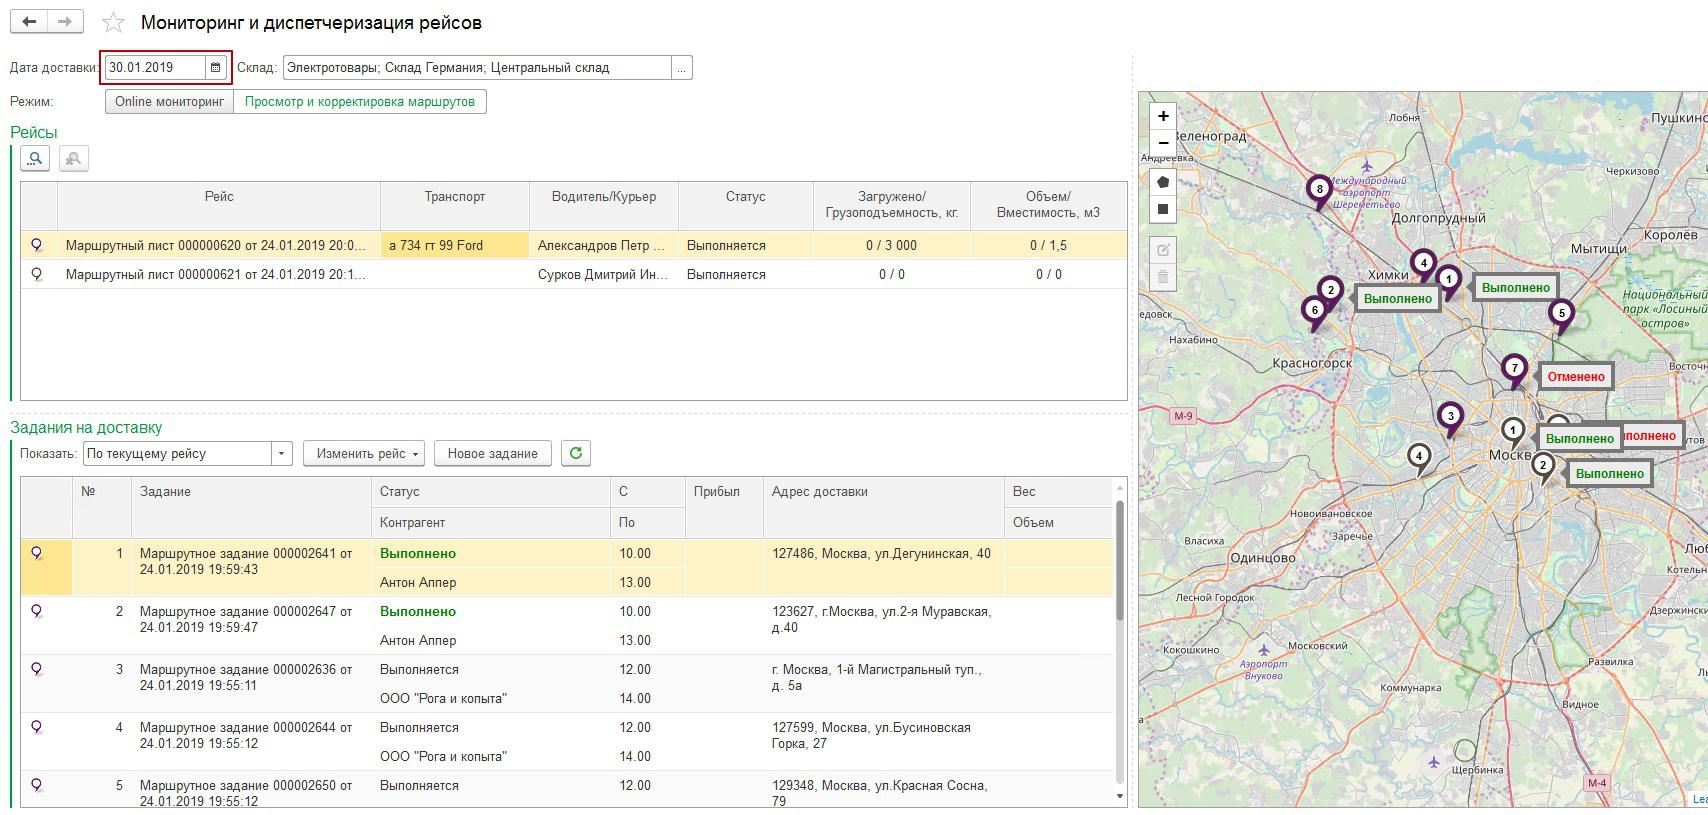Click purple marker number 2 near Химки
1708x815 pixels.
(x=1330, y=292)
